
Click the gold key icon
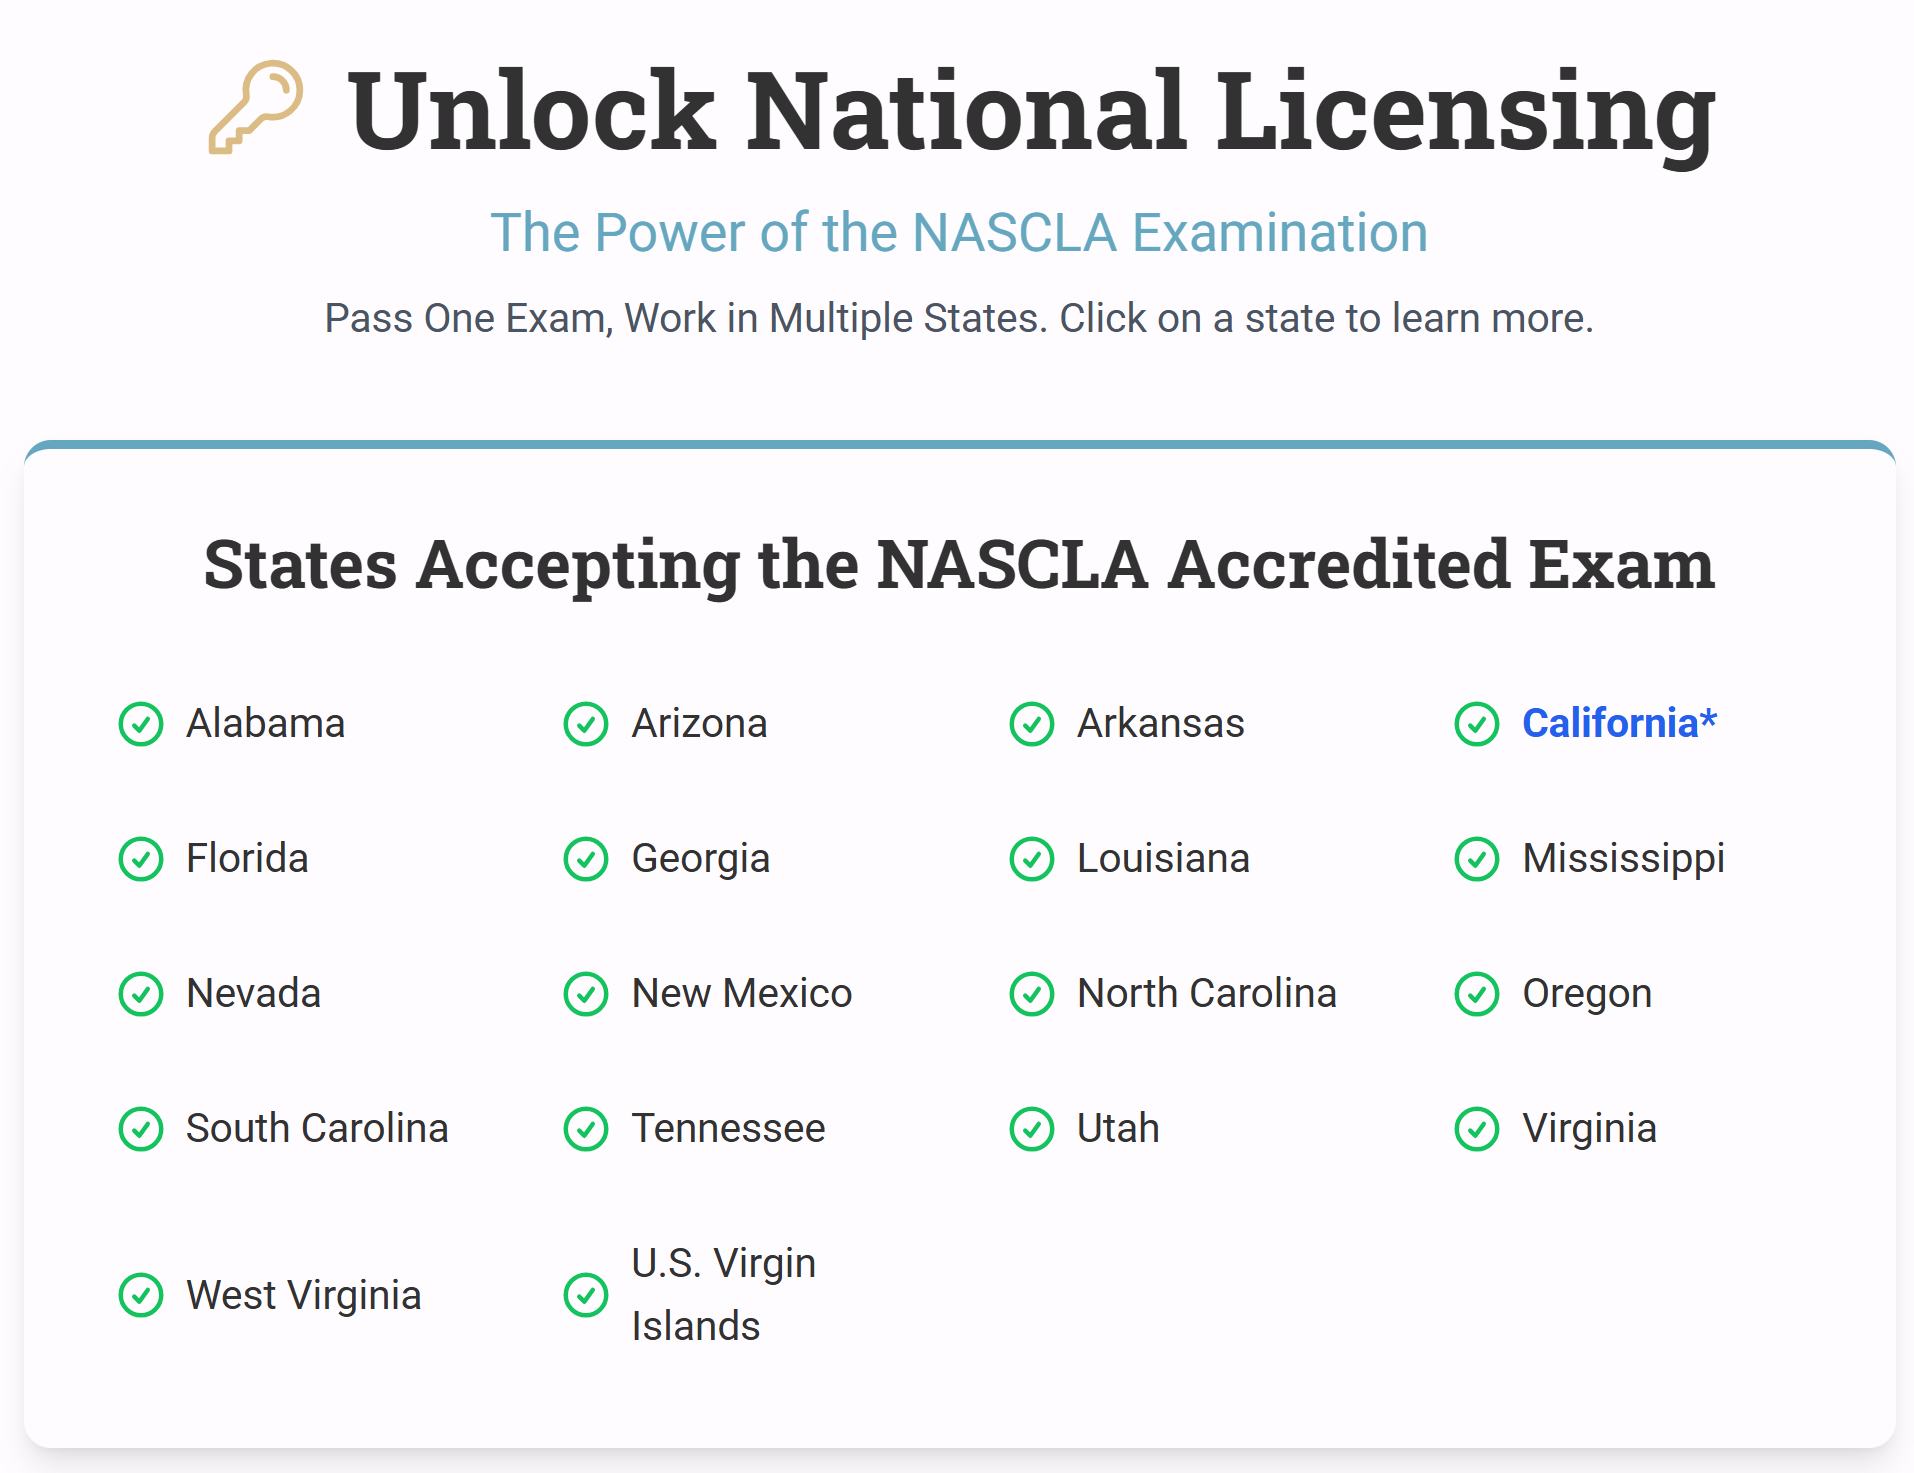click(256, 107)
